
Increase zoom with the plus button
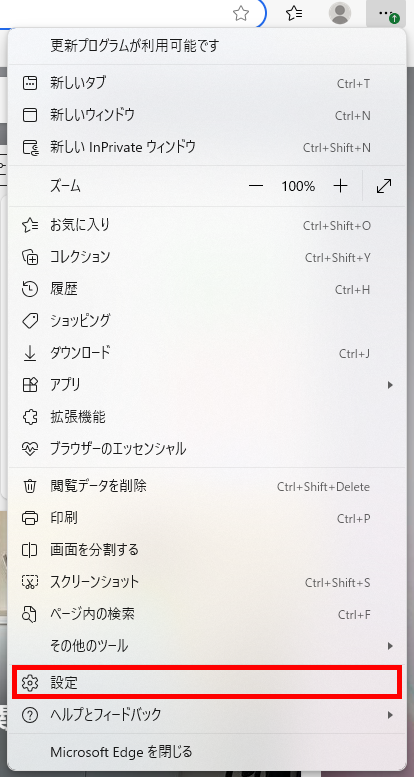point(340,186)
